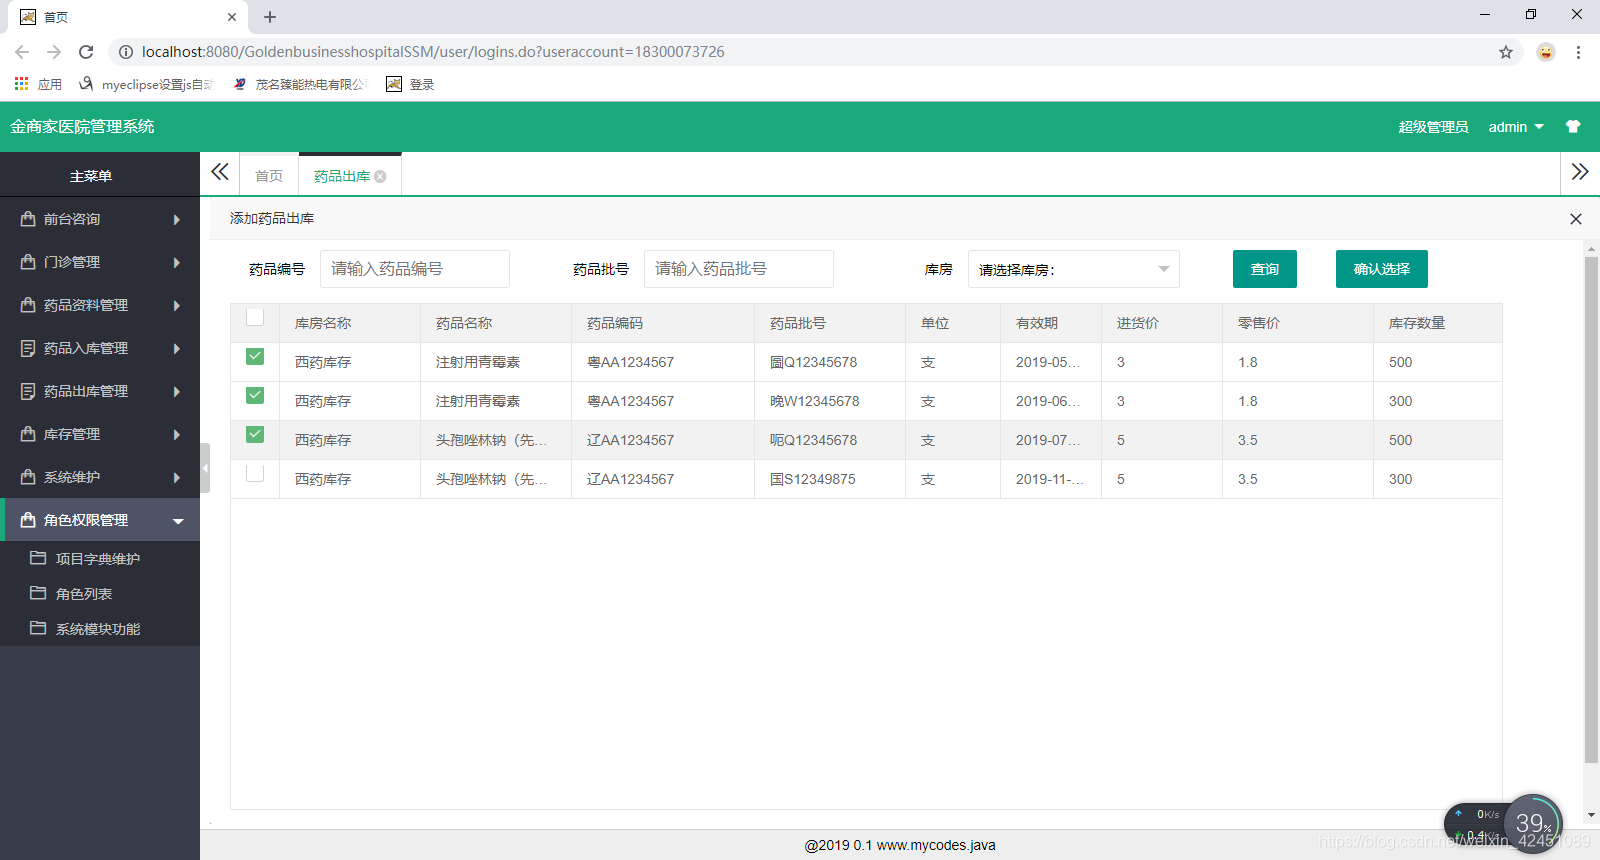Viewport: 1600px width, 860px height.
Task: Click the scrollbar down arrow
Action: (1591, 816)
